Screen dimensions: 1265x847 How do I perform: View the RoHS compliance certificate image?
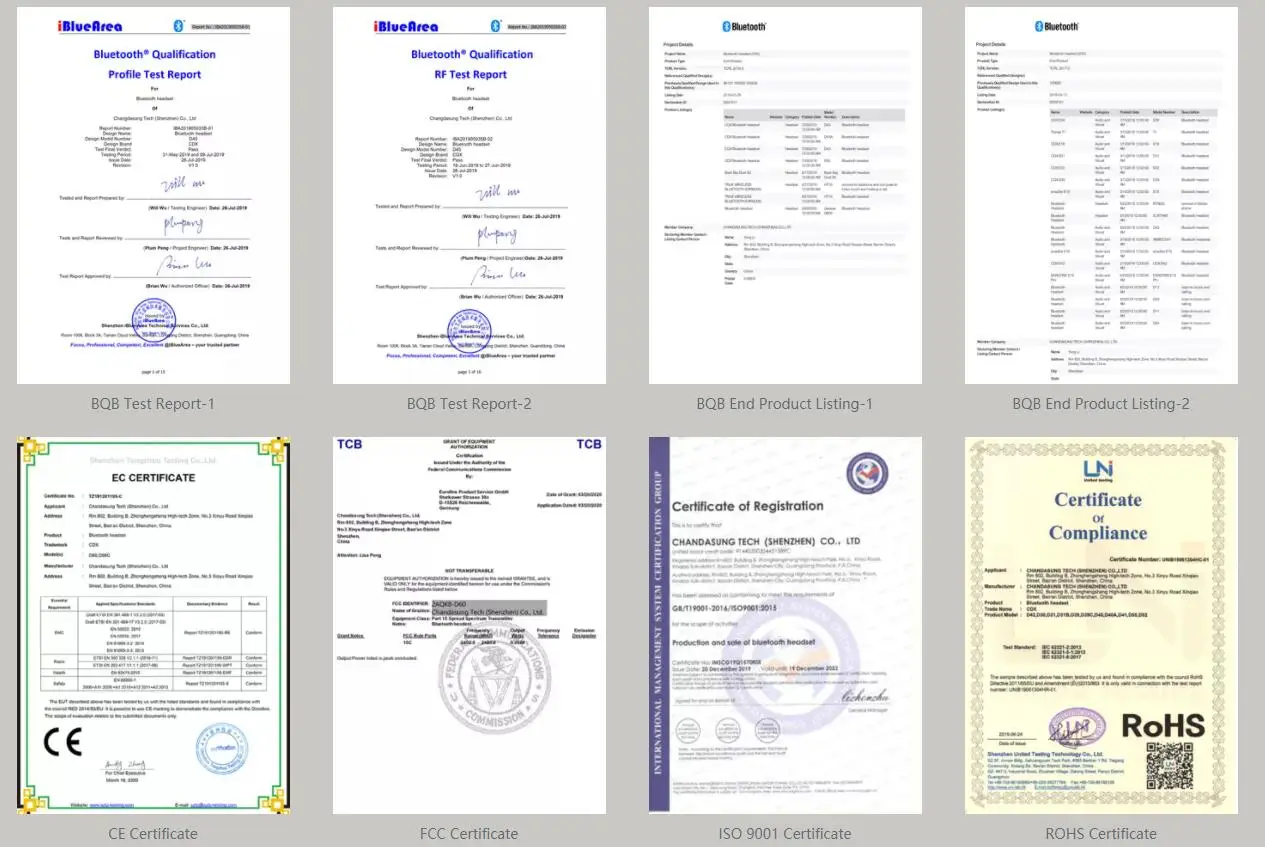(x=1101, y=625)
